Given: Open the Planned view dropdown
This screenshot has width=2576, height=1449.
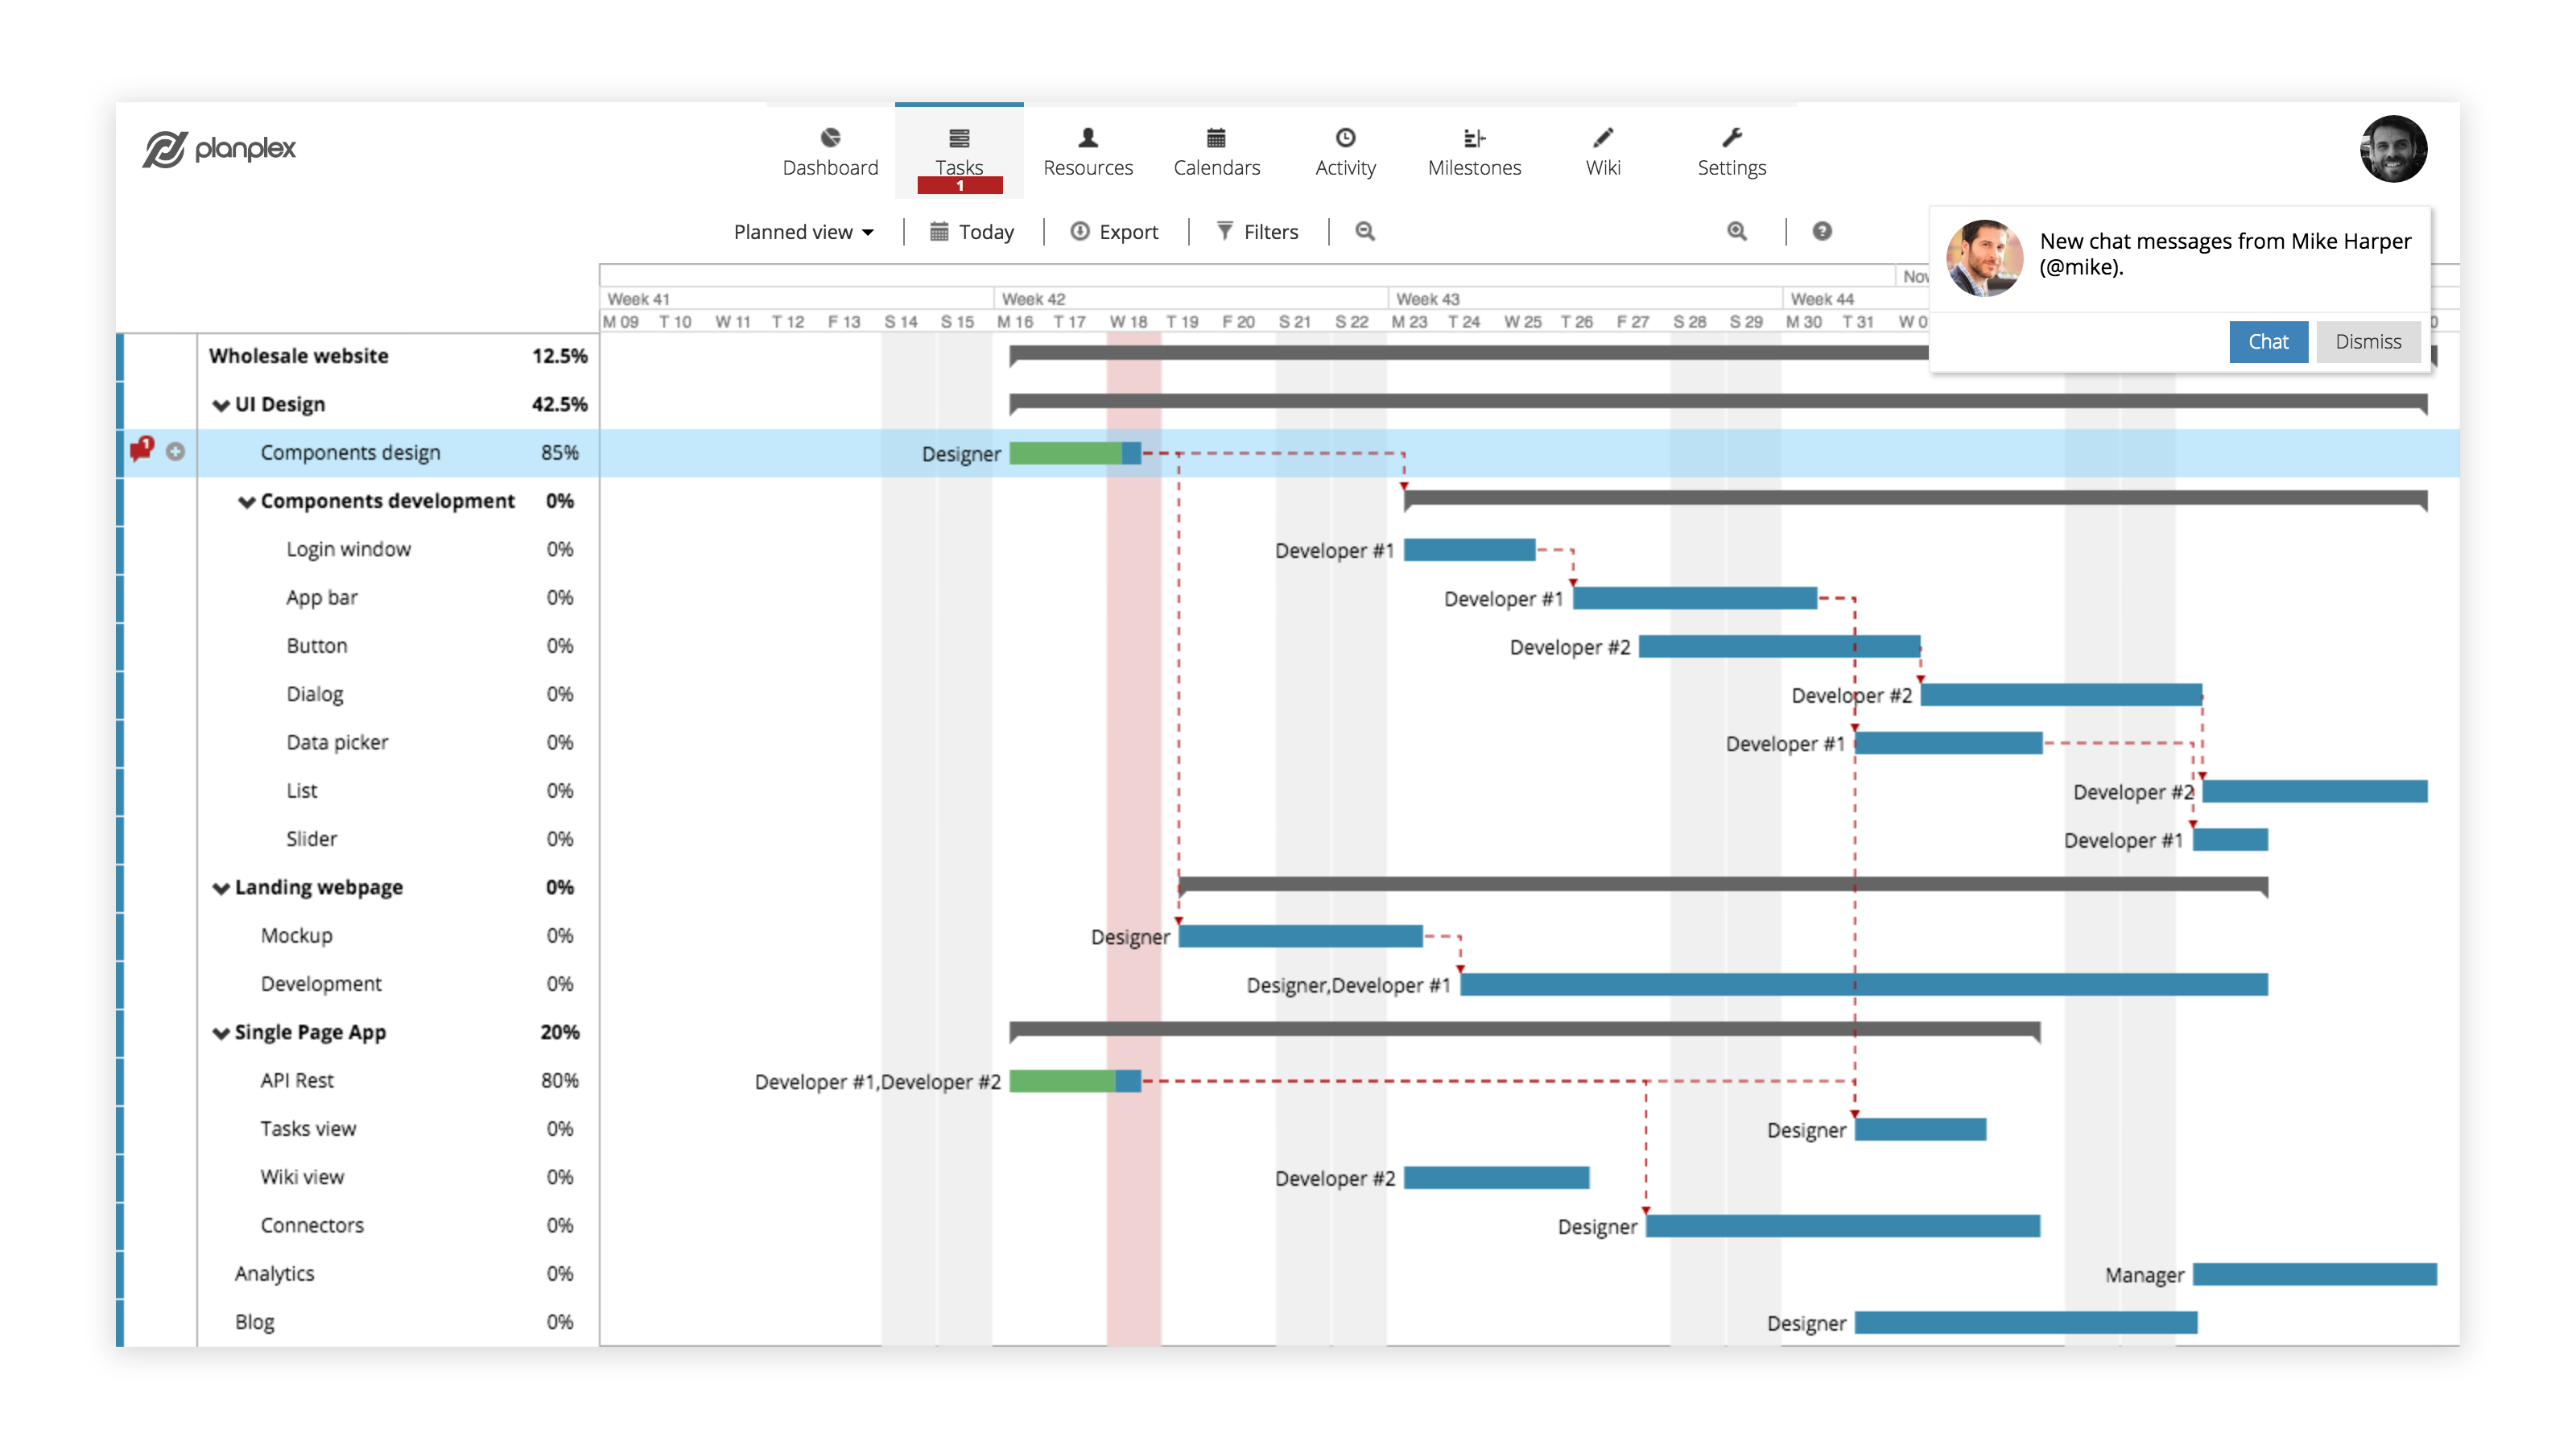Looking at the screenshot, I should coord(803,232).
